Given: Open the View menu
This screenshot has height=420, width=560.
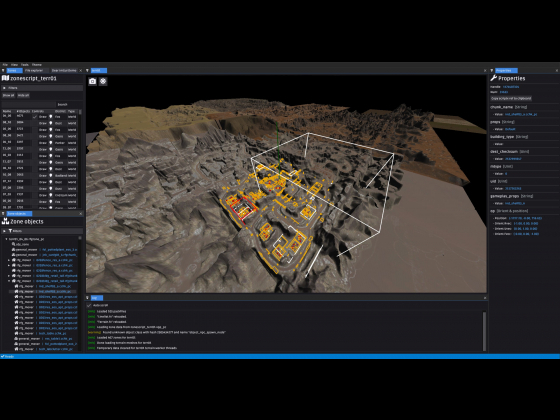Looking at the screenshot, I should [14, 65].
